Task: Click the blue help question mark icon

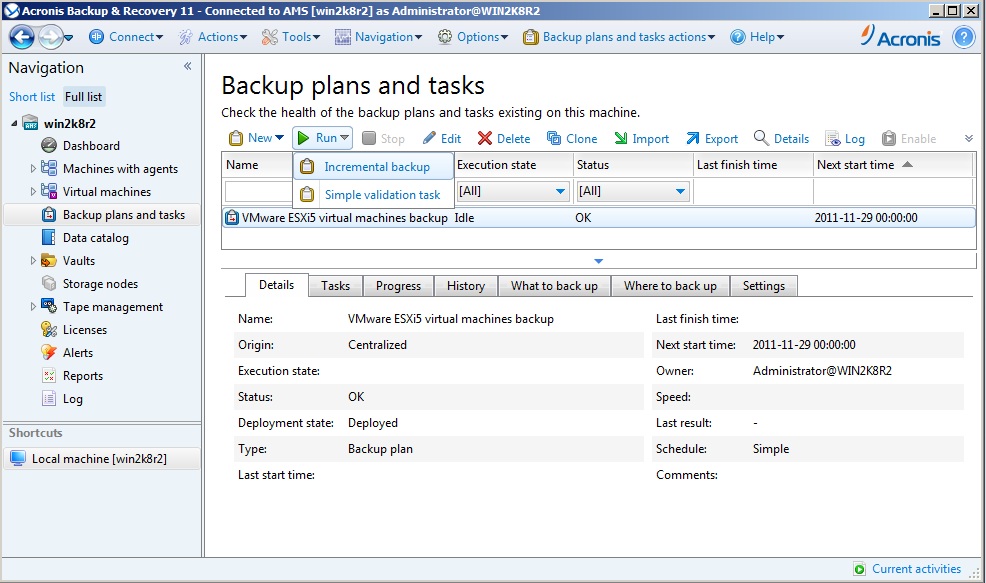Action: [x=963, y=37]
